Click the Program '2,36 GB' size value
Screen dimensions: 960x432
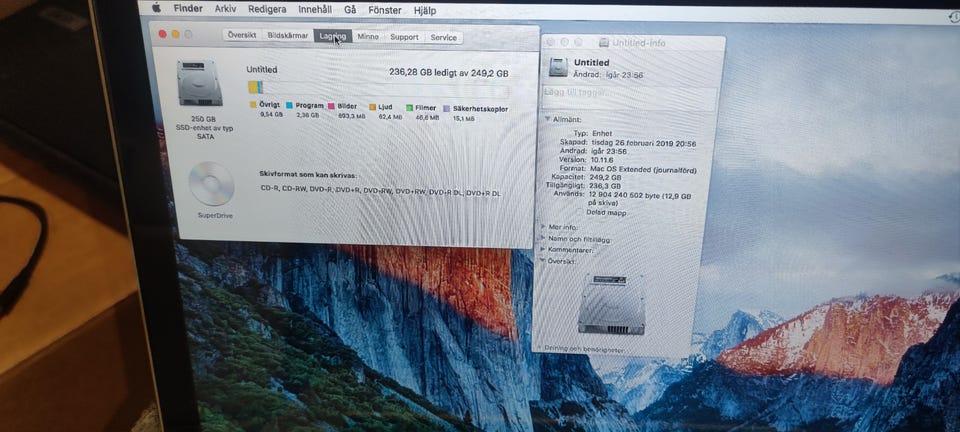coord(307,115)
